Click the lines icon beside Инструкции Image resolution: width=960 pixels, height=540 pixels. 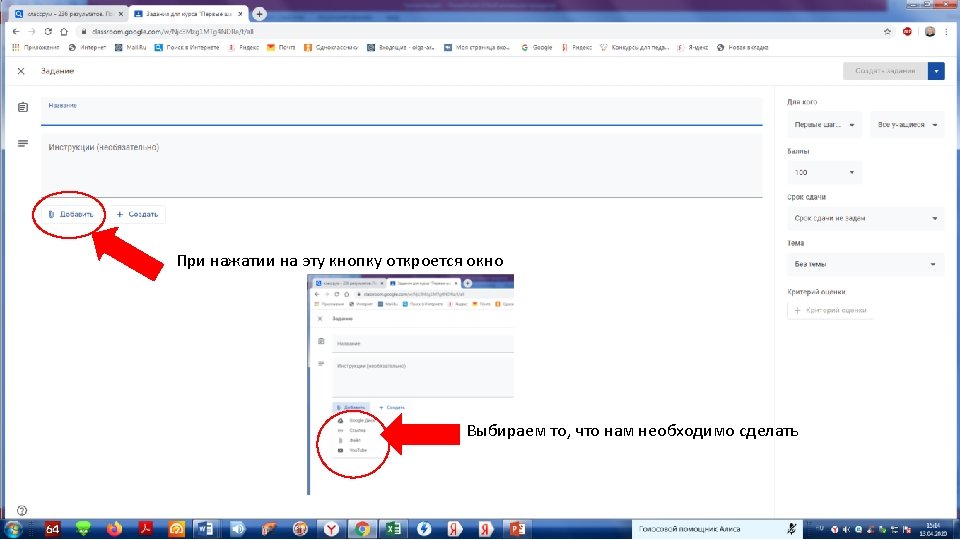(23, 143)
